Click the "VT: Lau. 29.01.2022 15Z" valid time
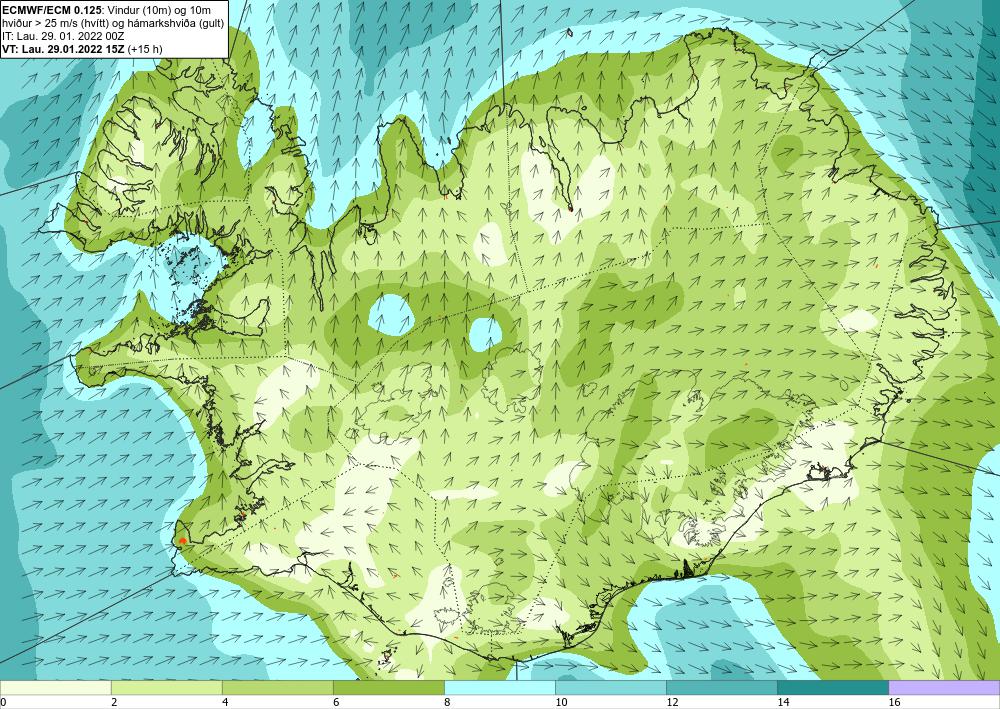1000x709 pixels. click(64, 49)
